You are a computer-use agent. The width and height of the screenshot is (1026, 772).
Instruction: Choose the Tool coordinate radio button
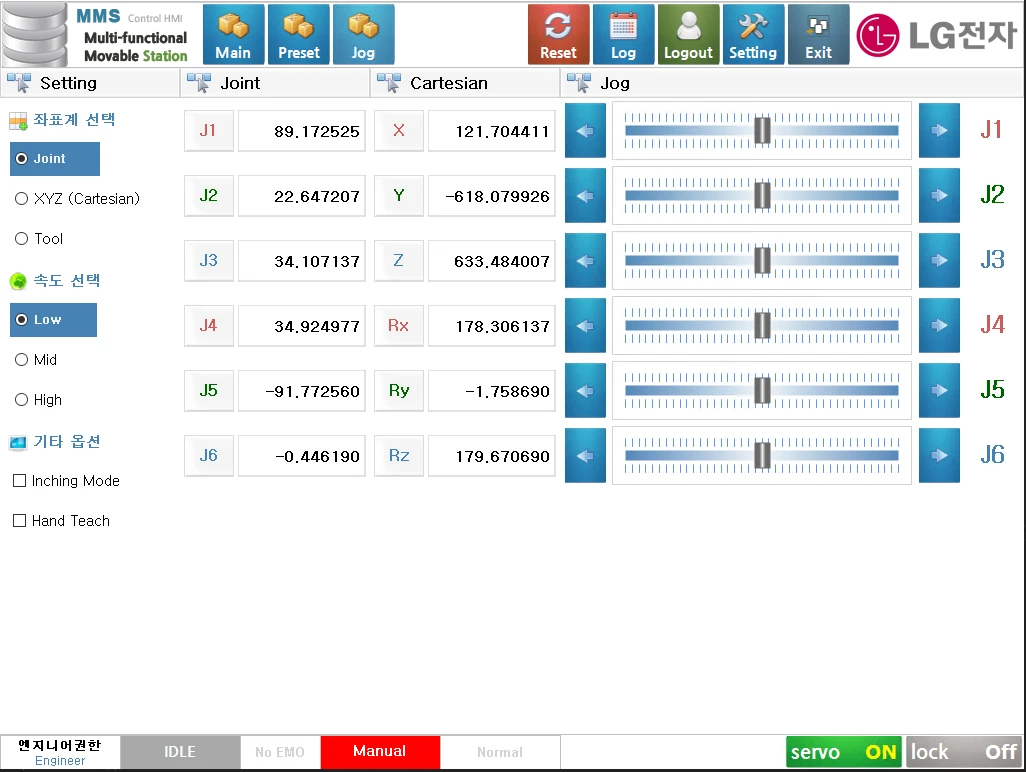tap(22, 239)
